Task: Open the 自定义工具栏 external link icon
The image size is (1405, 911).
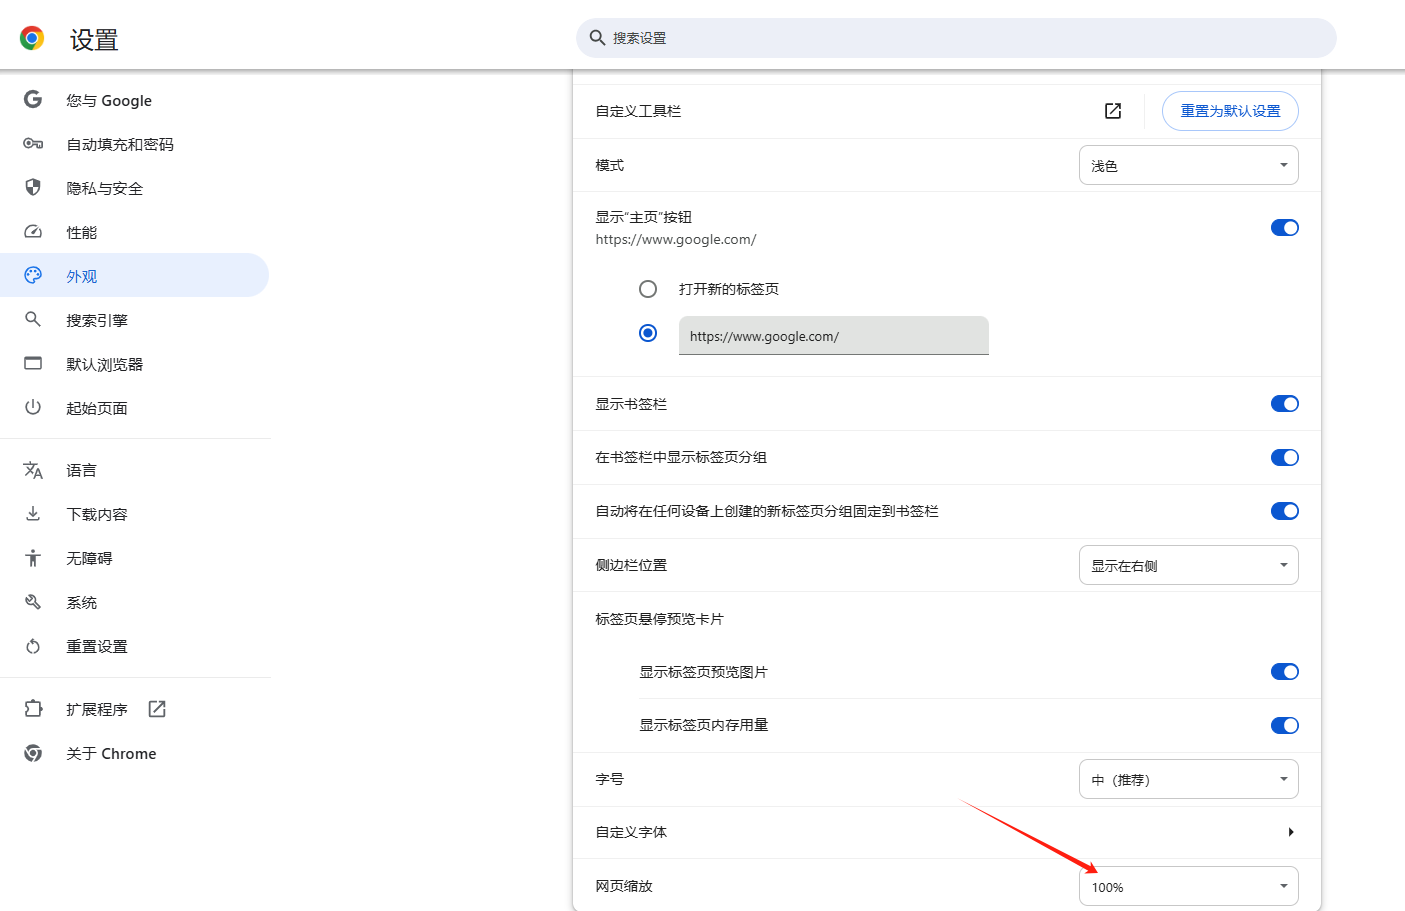Action: [x=1113, y=111]
